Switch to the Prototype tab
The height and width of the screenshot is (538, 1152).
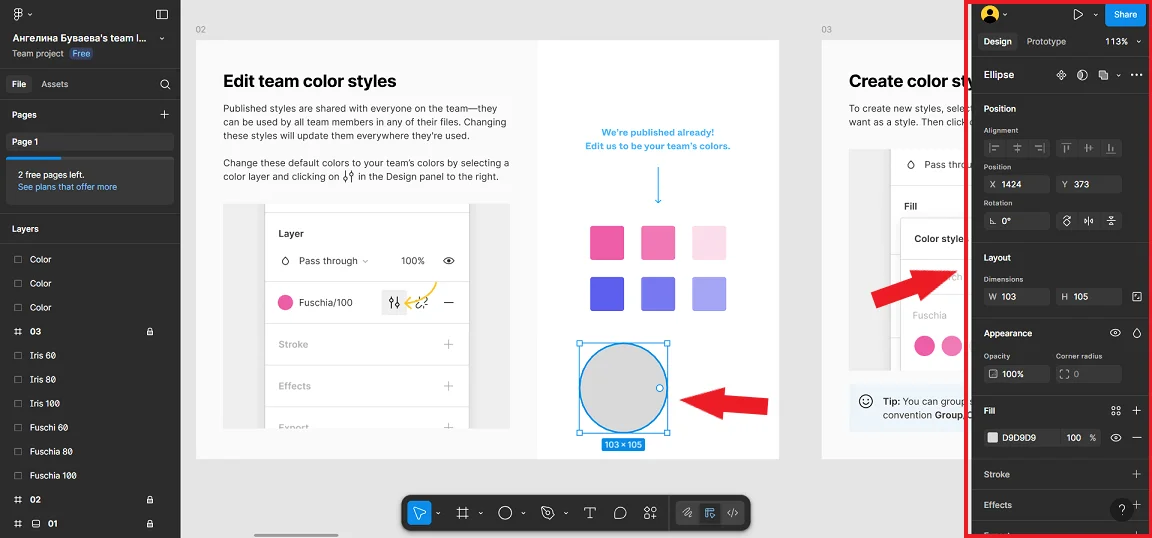coord(1046,41)
